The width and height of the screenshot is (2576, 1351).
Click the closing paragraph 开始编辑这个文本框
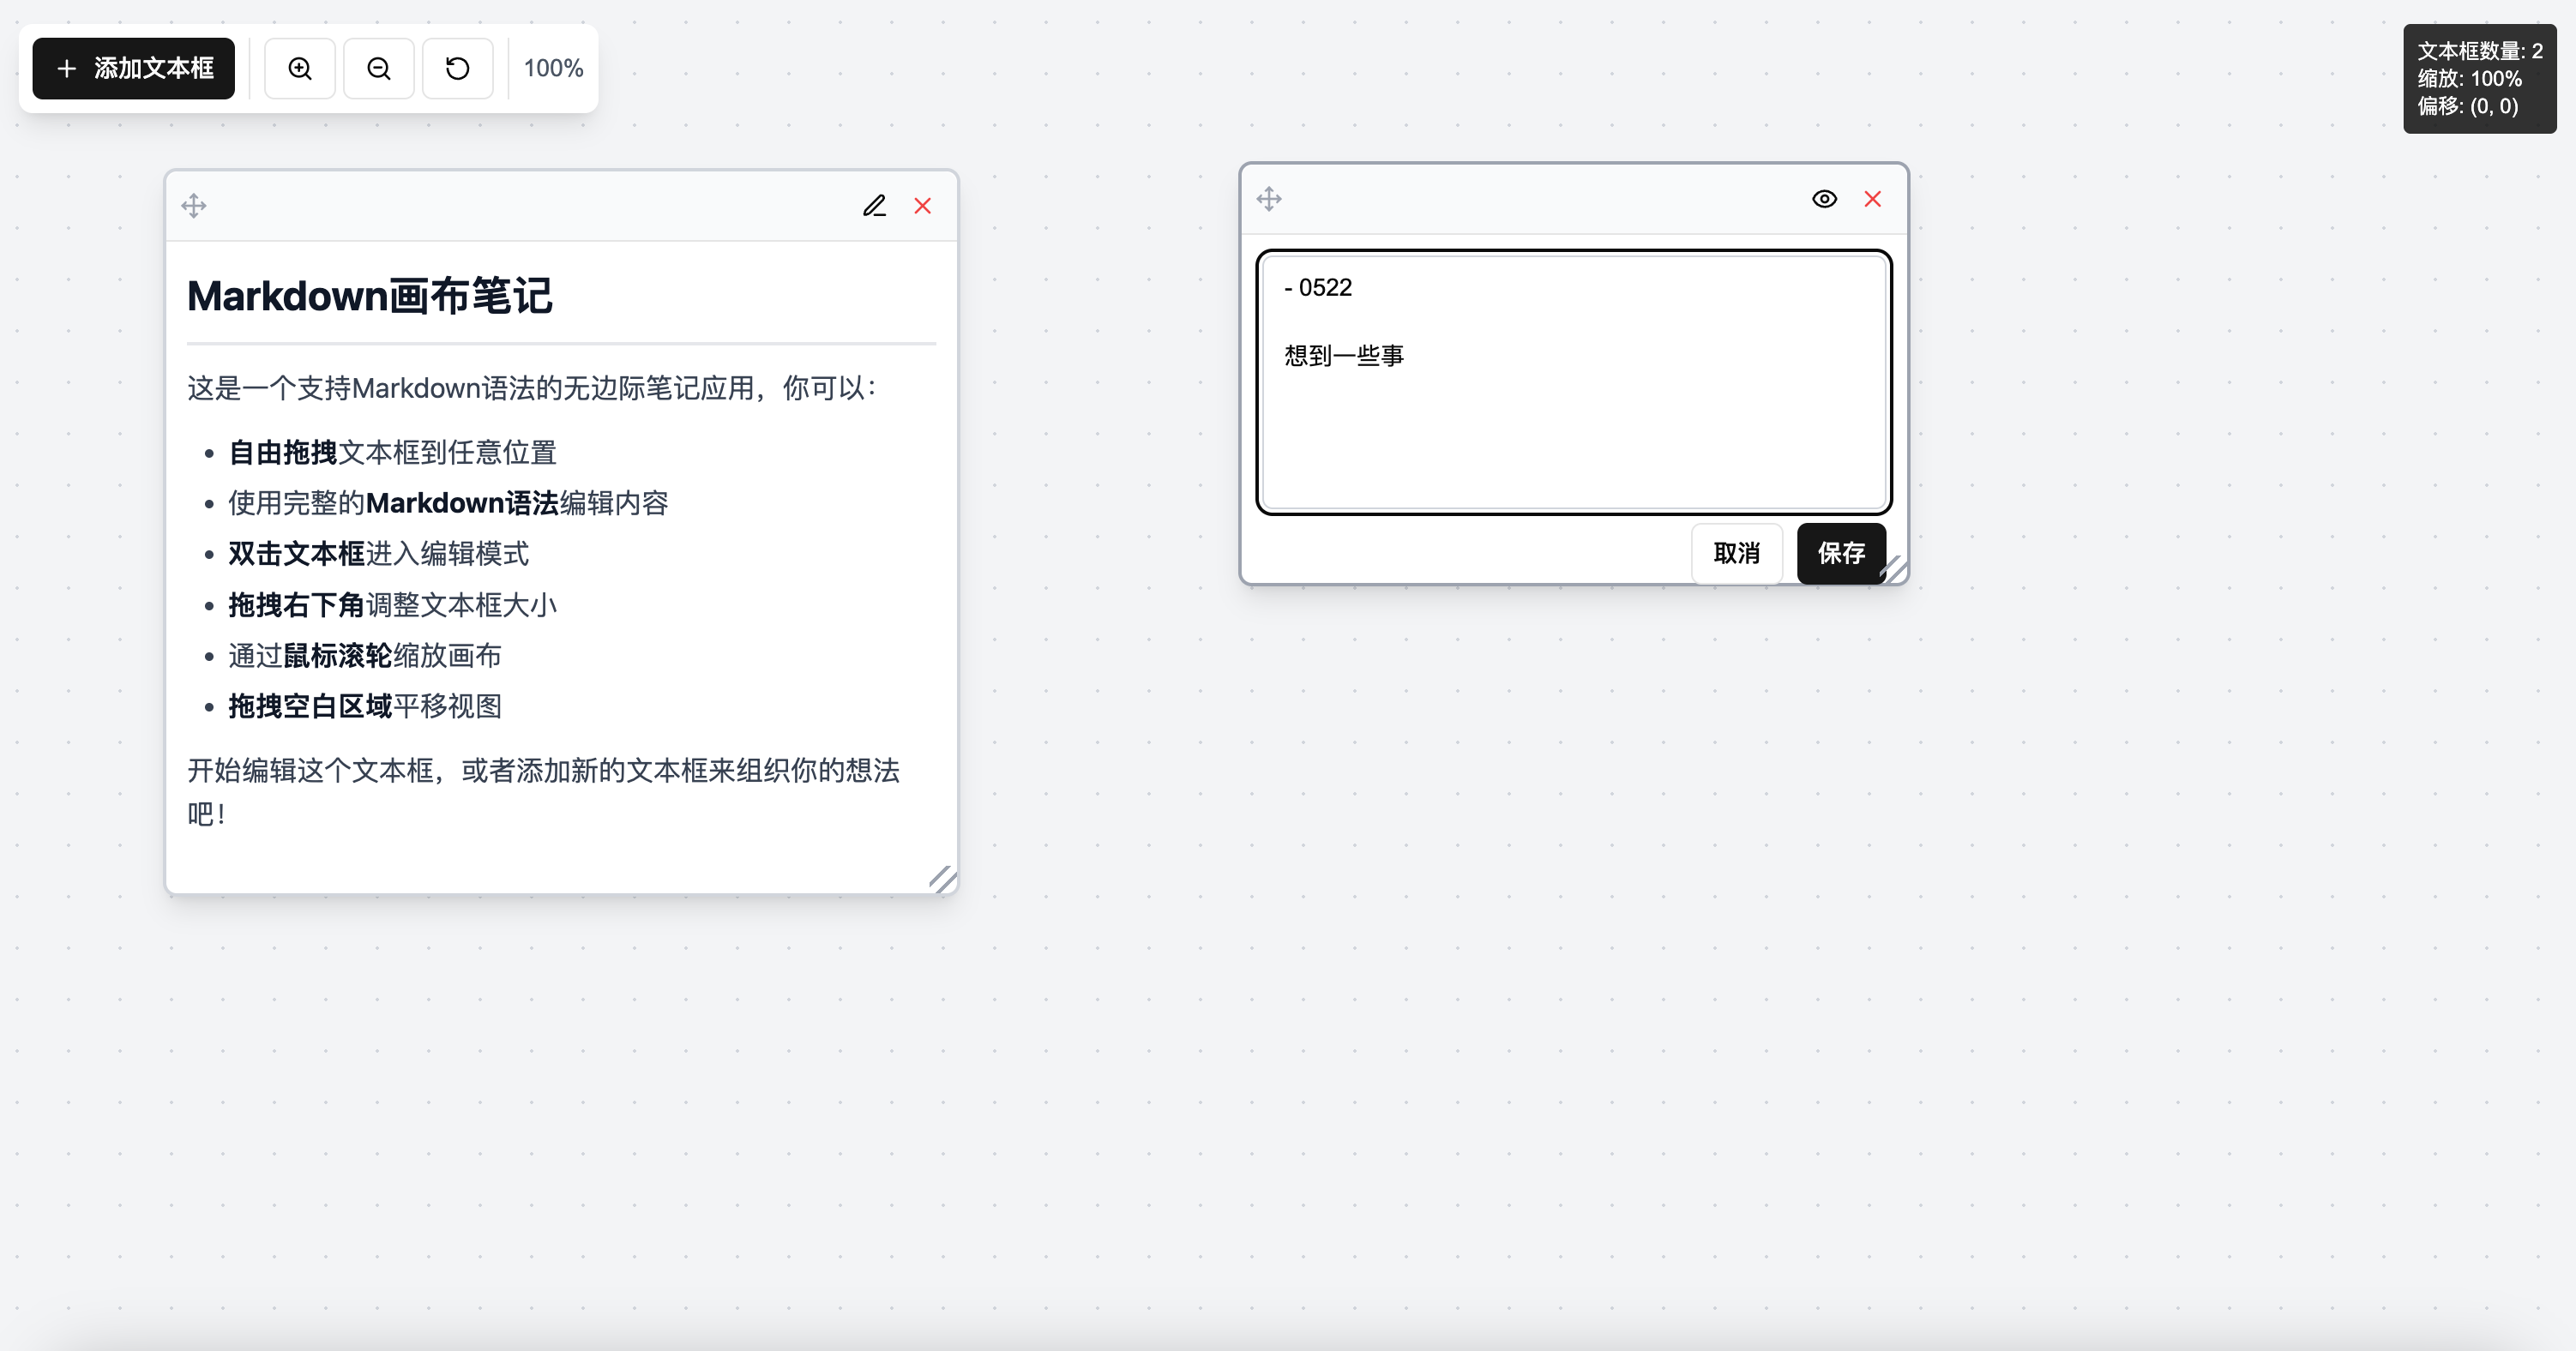coord(544,792)
